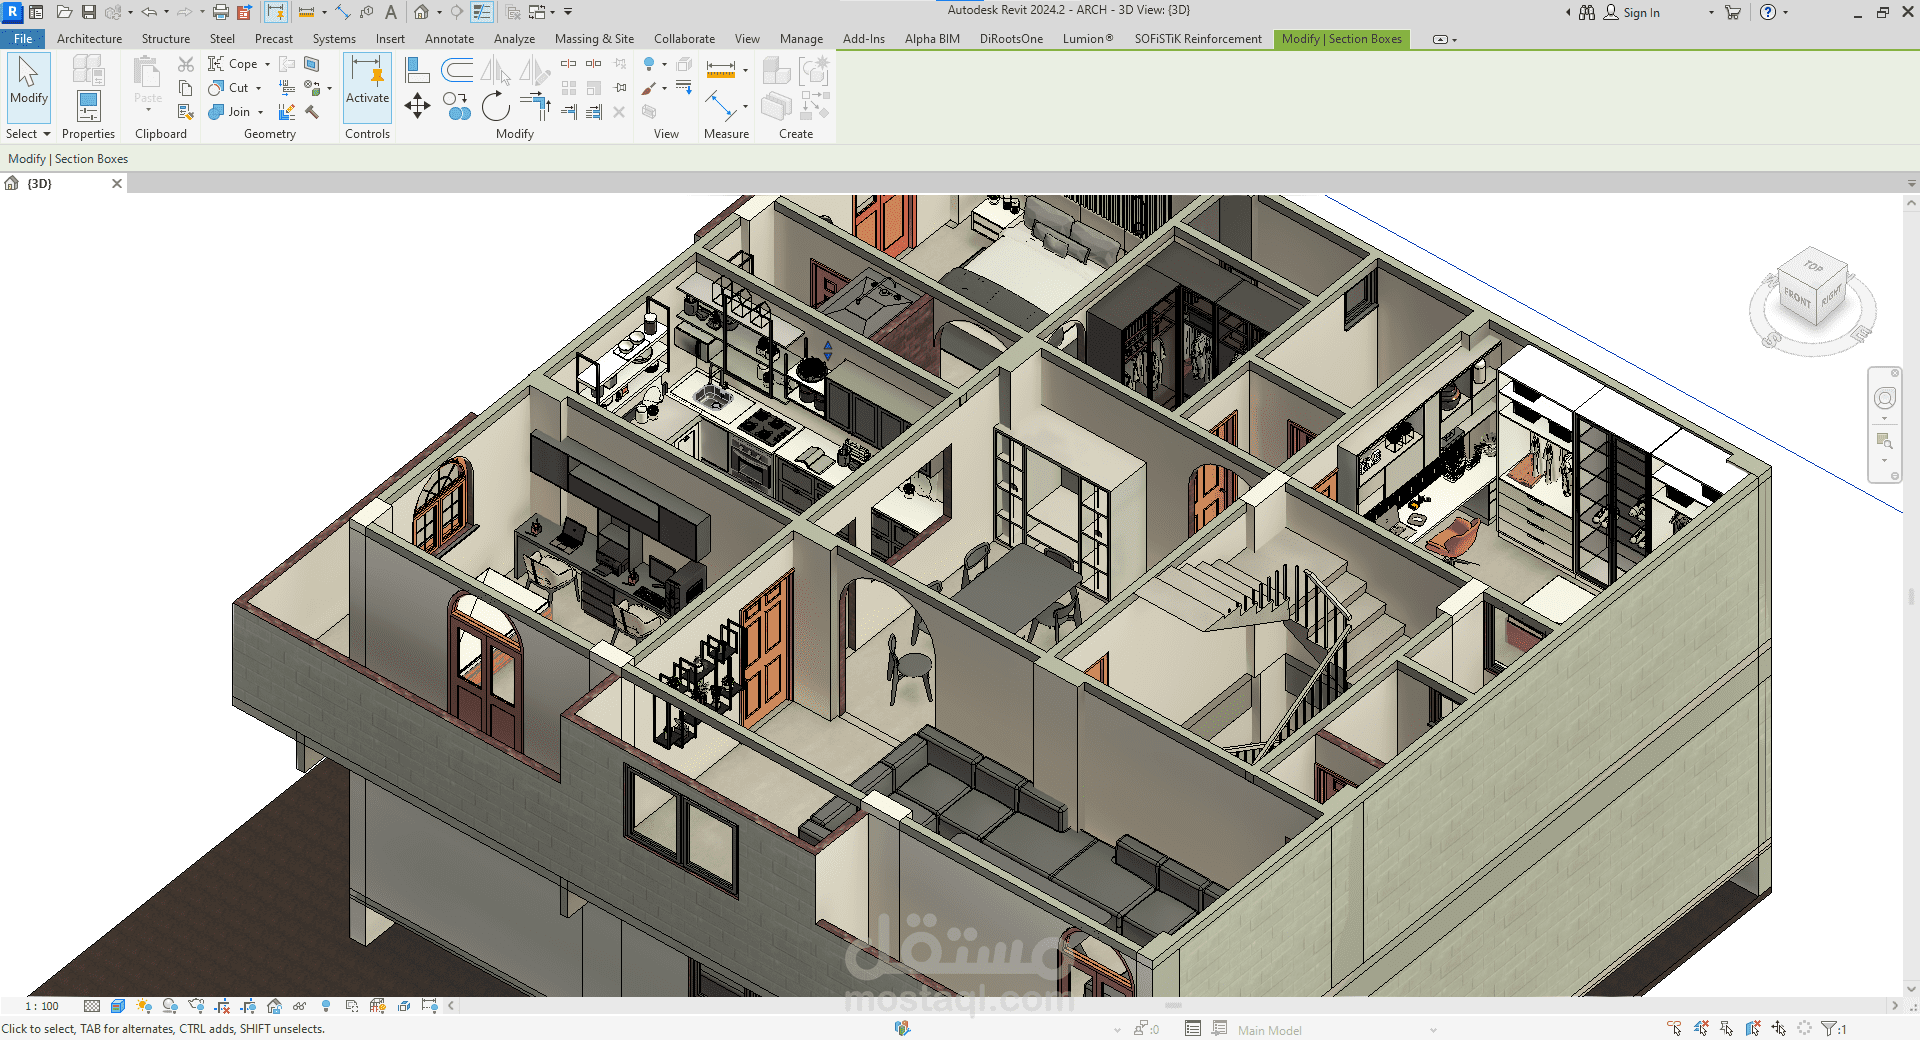Click the Mirror Draw Axis tool
This screenshot has height=1040, width=1920.
535,70
